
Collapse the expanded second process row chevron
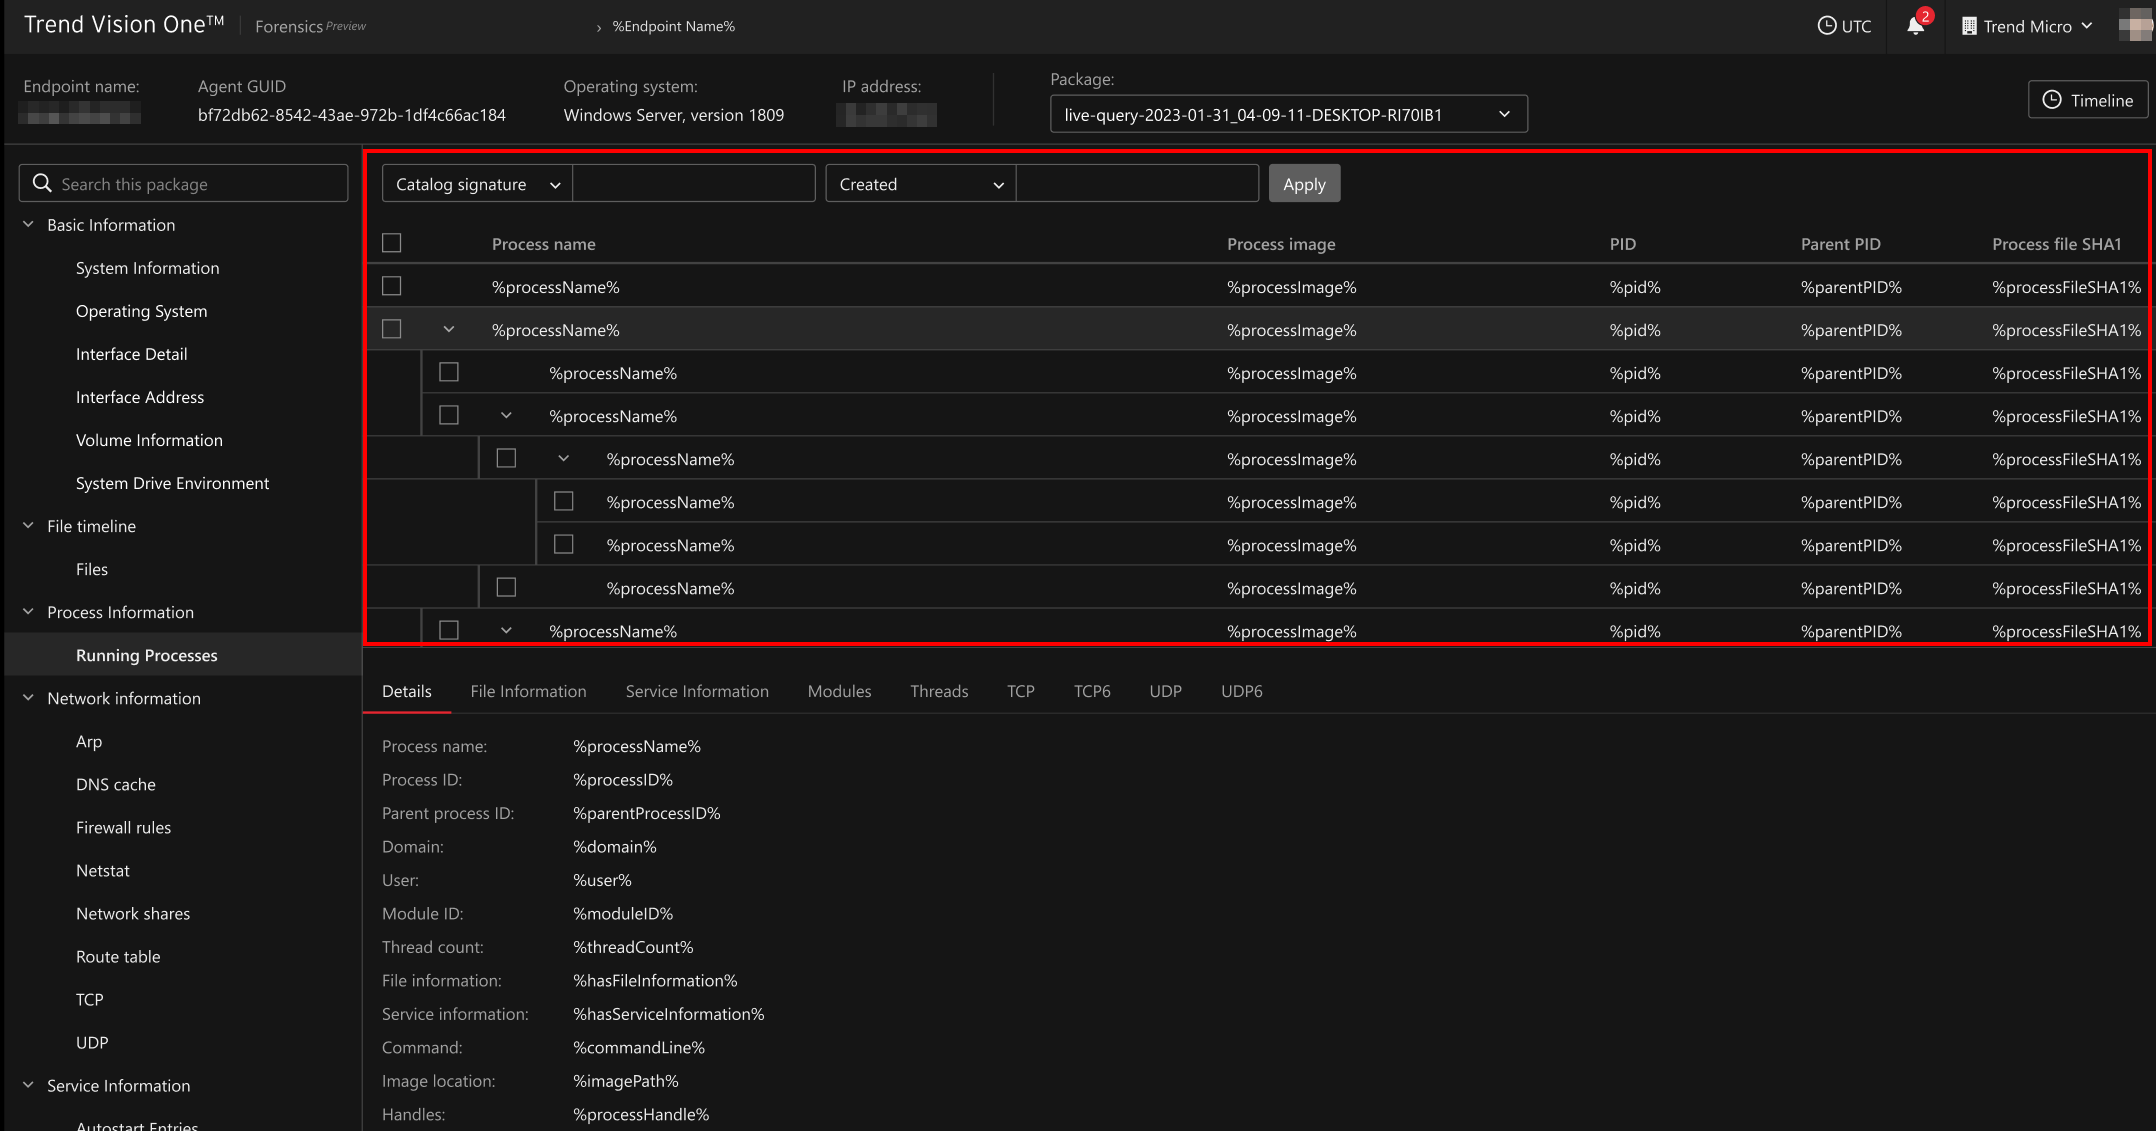point(449,329)
